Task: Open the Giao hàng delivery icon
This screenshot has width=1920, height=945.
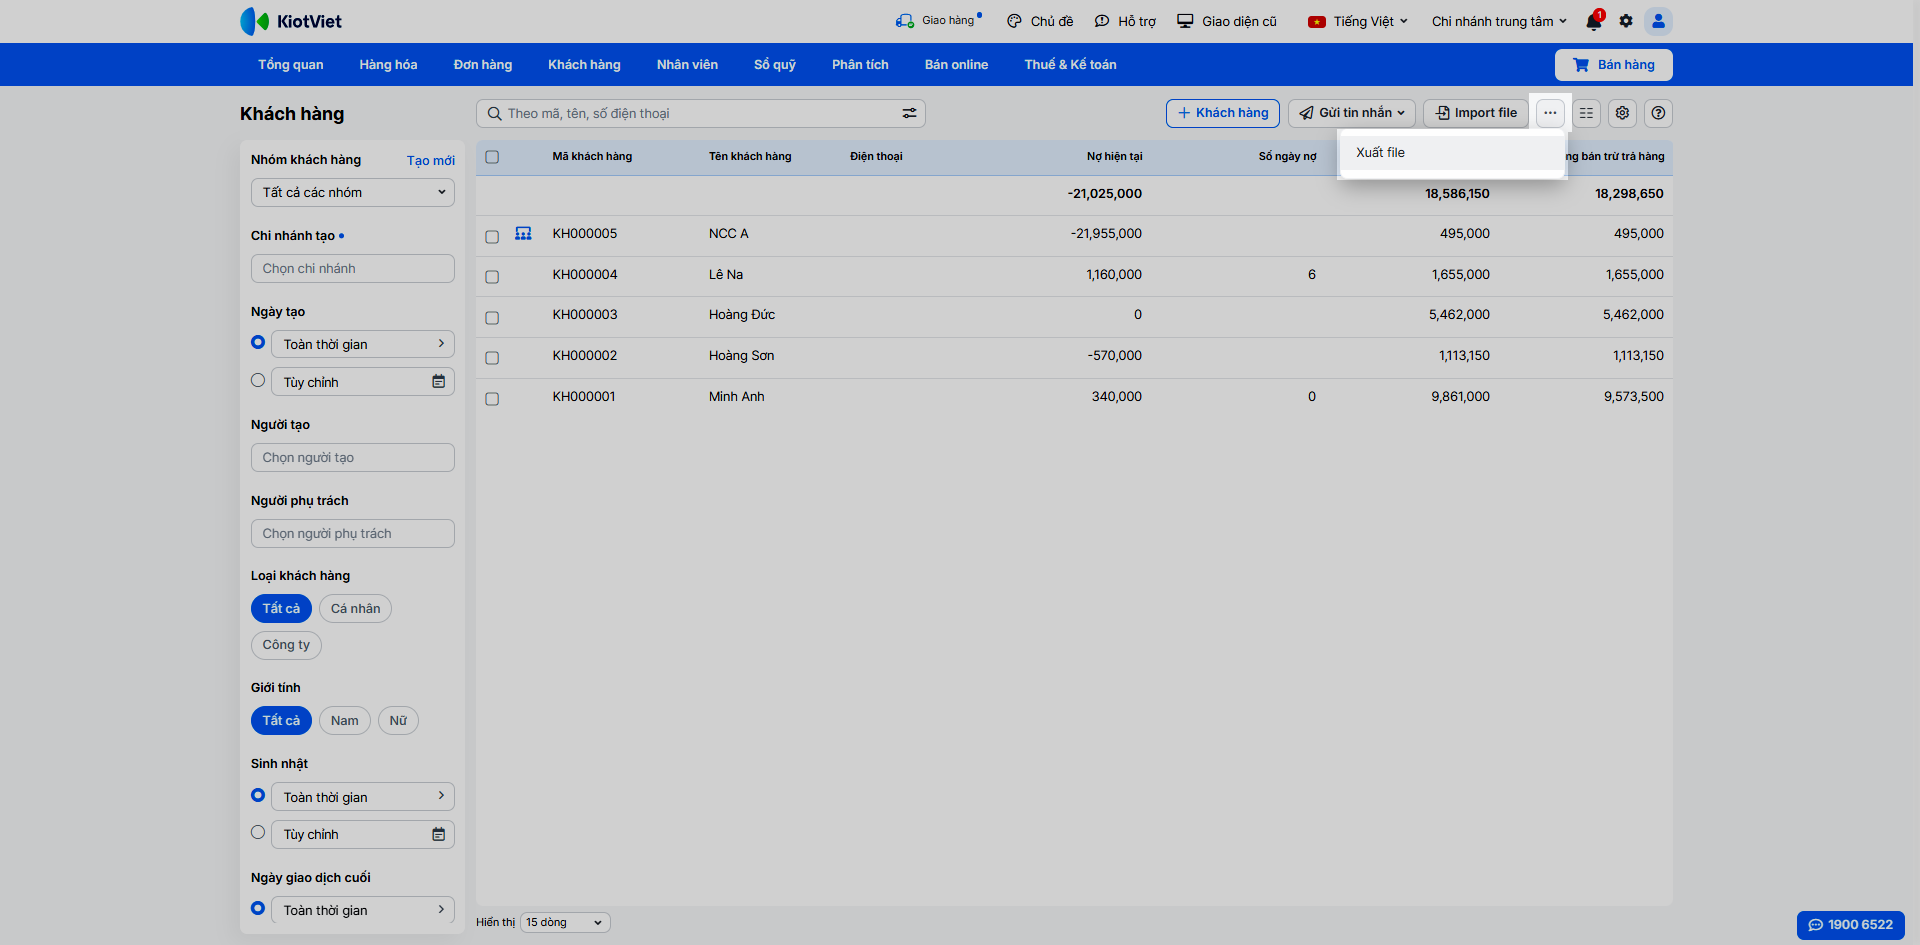Action: (905, 21)
